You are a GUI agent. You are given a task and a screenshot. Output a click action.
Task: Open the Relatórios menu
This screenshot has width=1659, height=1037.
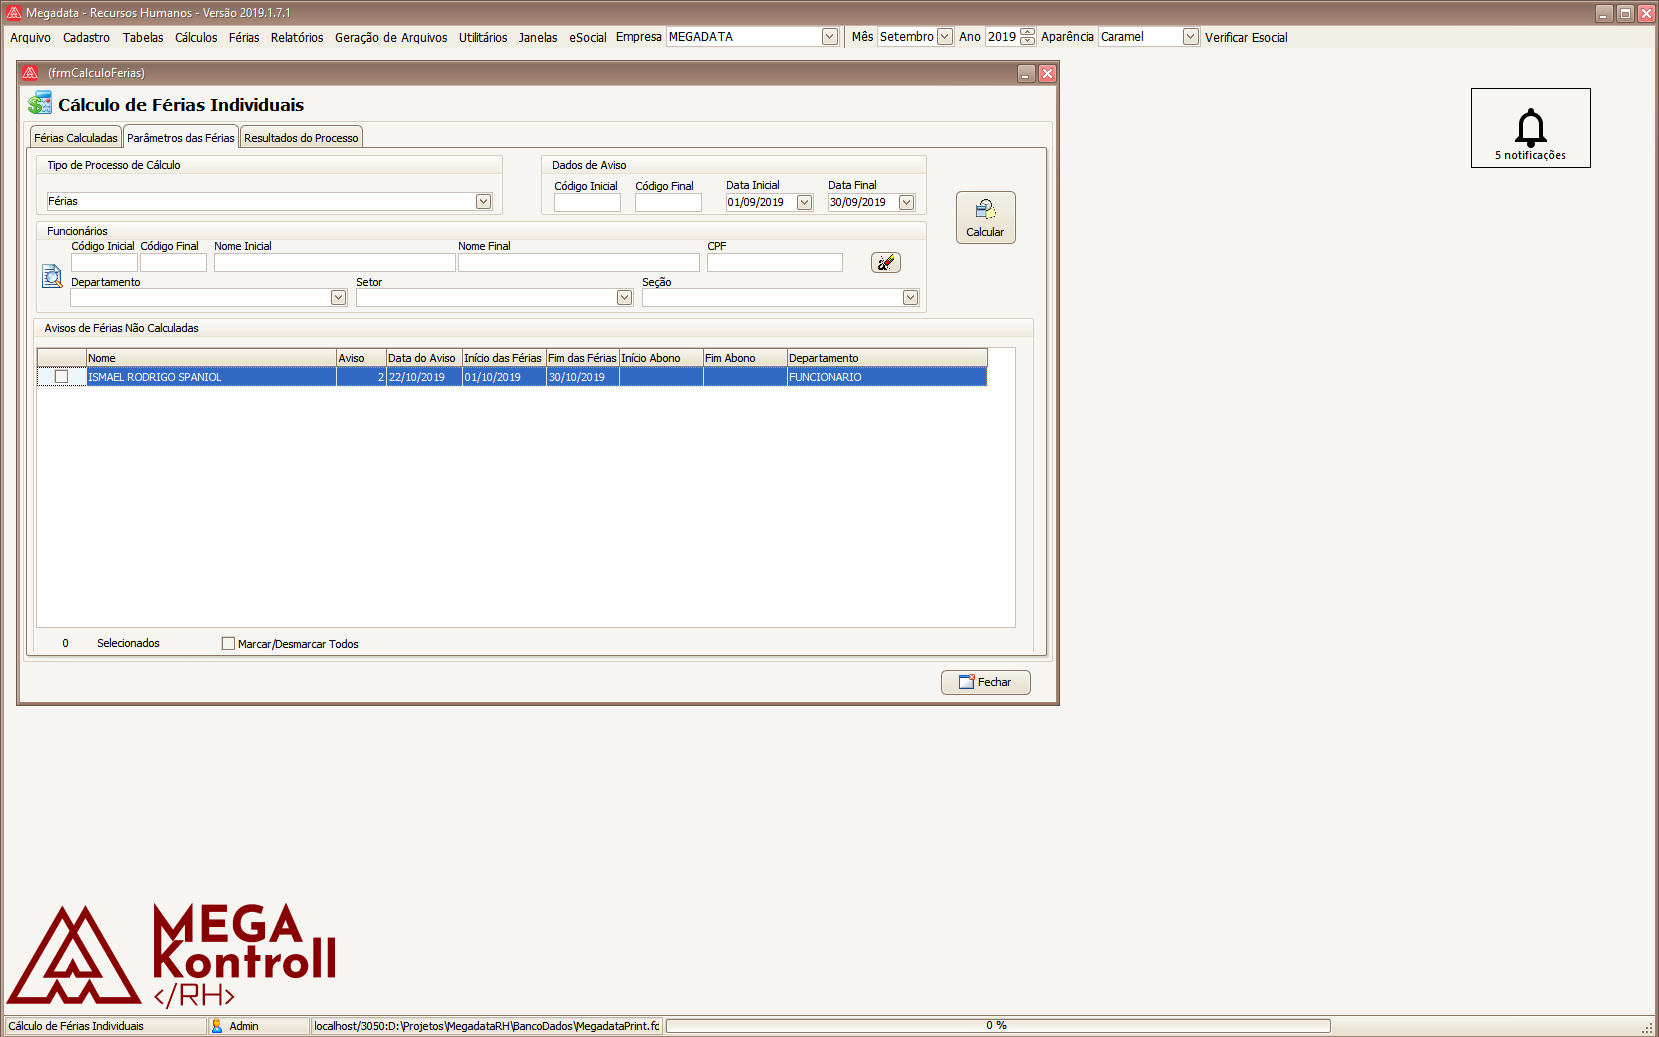(x=296, y=38)
